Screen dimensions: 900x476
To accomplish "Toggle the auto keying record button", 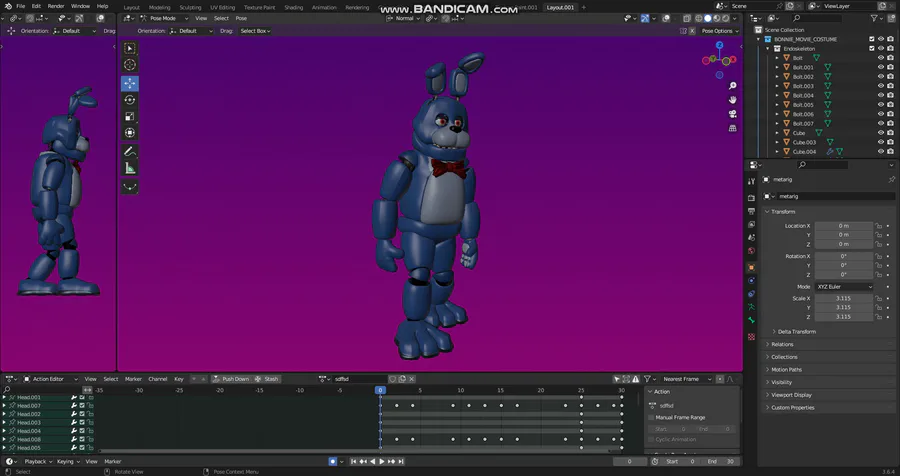I will [x=332, y=462].
